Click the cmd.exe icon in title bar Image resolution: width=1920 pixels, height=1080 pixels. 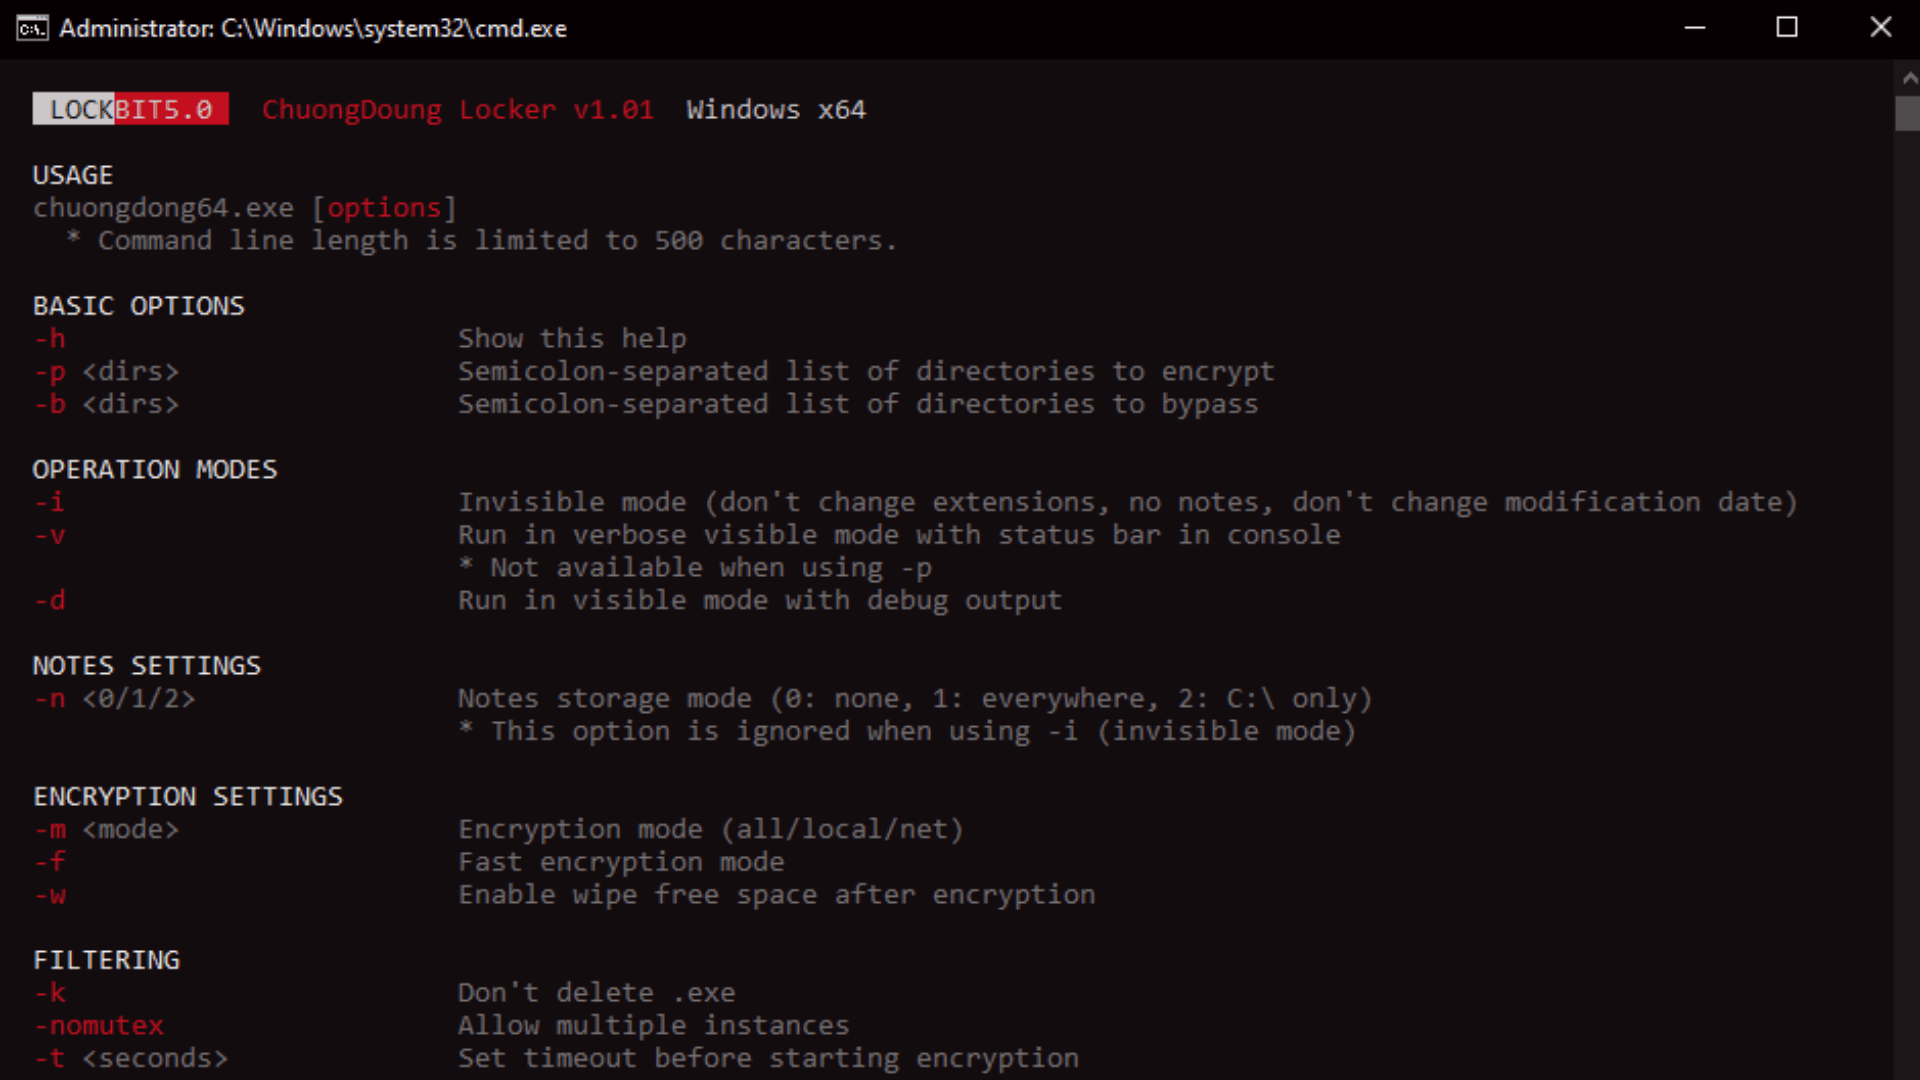pos(32,29)
